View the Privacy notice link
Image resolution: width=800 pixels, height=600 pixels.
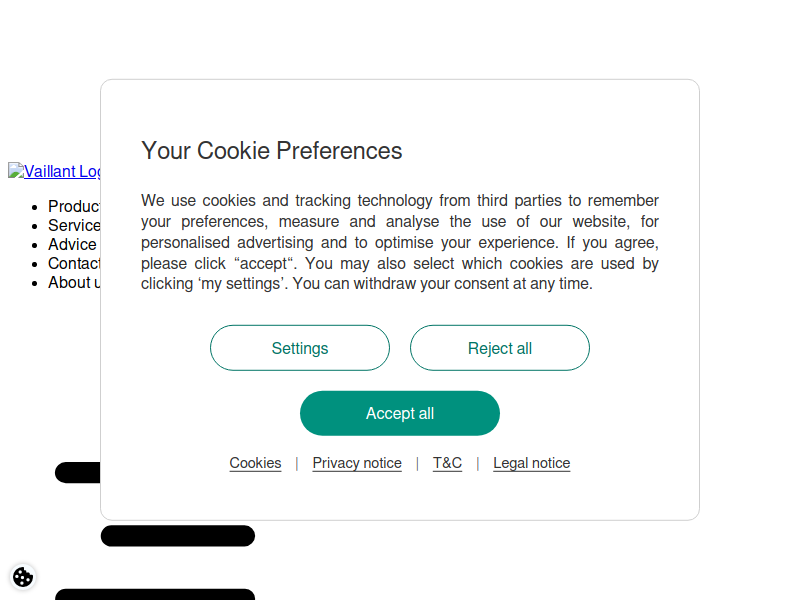click(357, 463)
